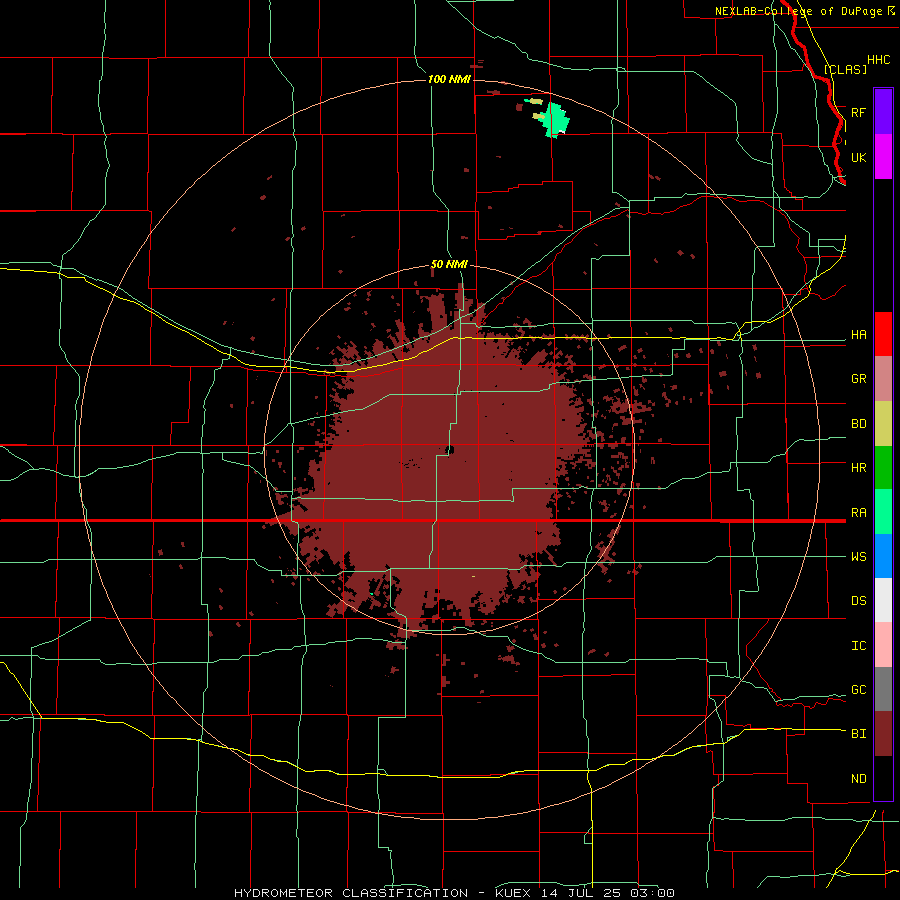
Task: Click the GR legend label
Action: pos(858,379)
